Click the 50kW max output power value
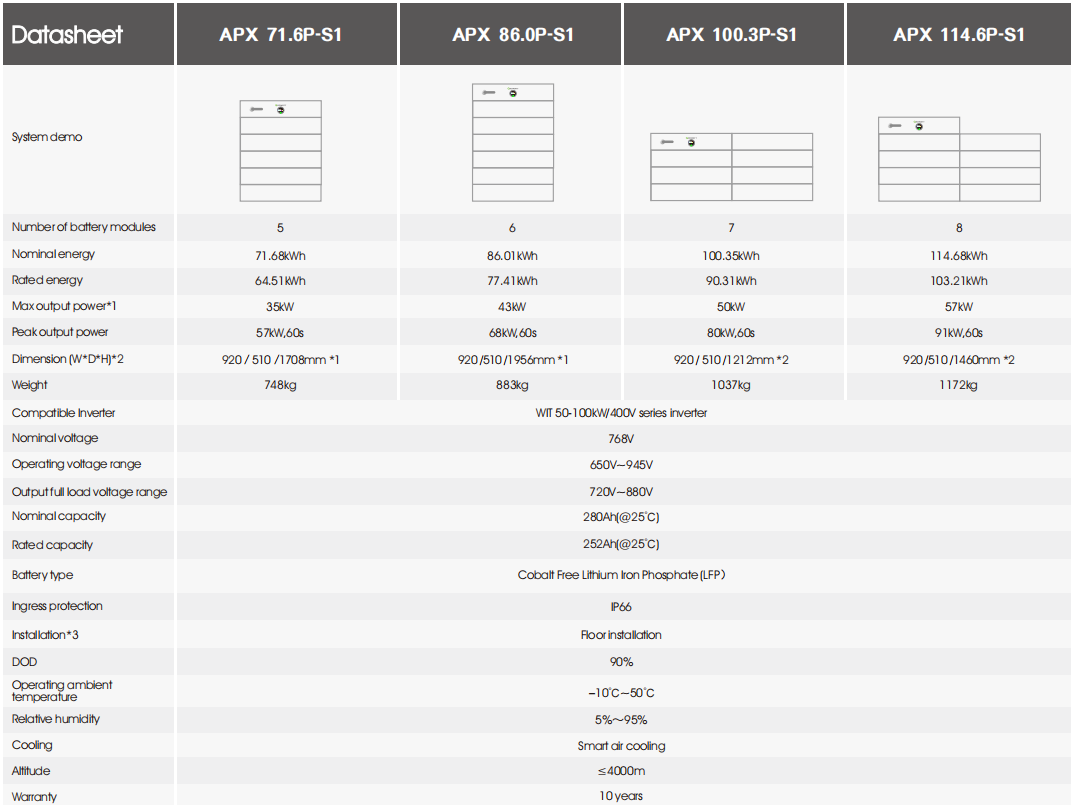 pyautogui.click(x=731, y=307)
